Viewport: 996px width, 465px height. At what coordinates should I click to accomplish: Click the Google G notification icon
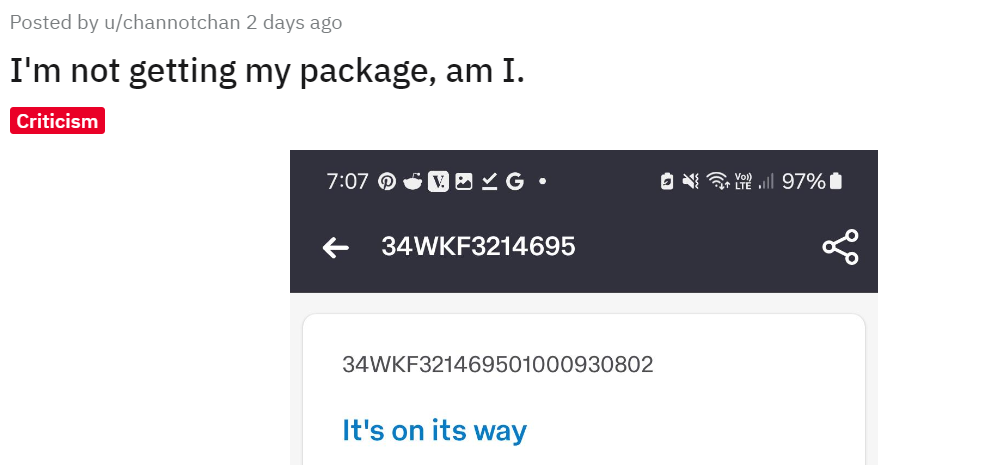tap(515, 182)
